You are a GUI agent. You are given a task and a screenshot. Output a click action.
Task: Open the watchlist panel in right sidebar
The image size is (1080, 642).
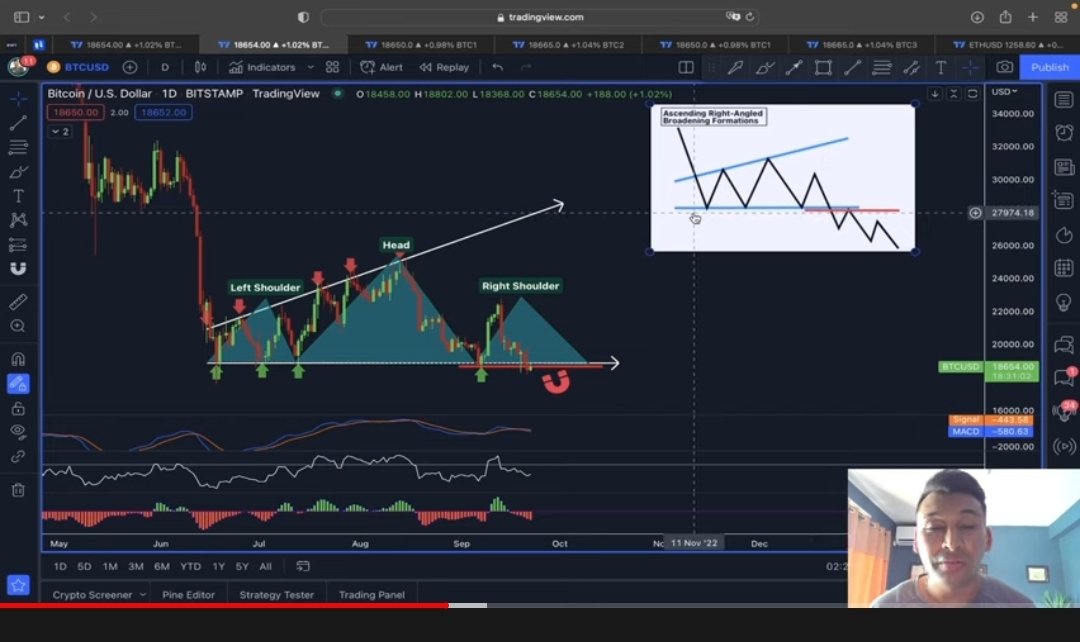pyautogui.click(x=1064, y=100)
